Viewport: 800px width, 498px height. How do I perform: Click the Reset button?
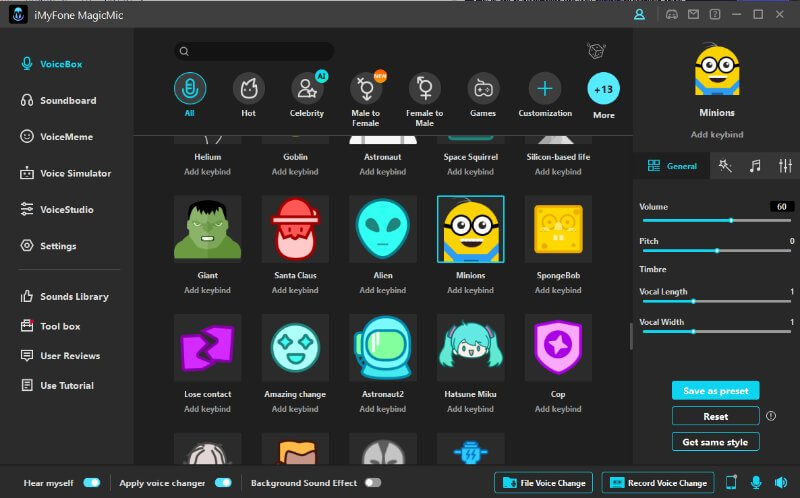point(715,416)
